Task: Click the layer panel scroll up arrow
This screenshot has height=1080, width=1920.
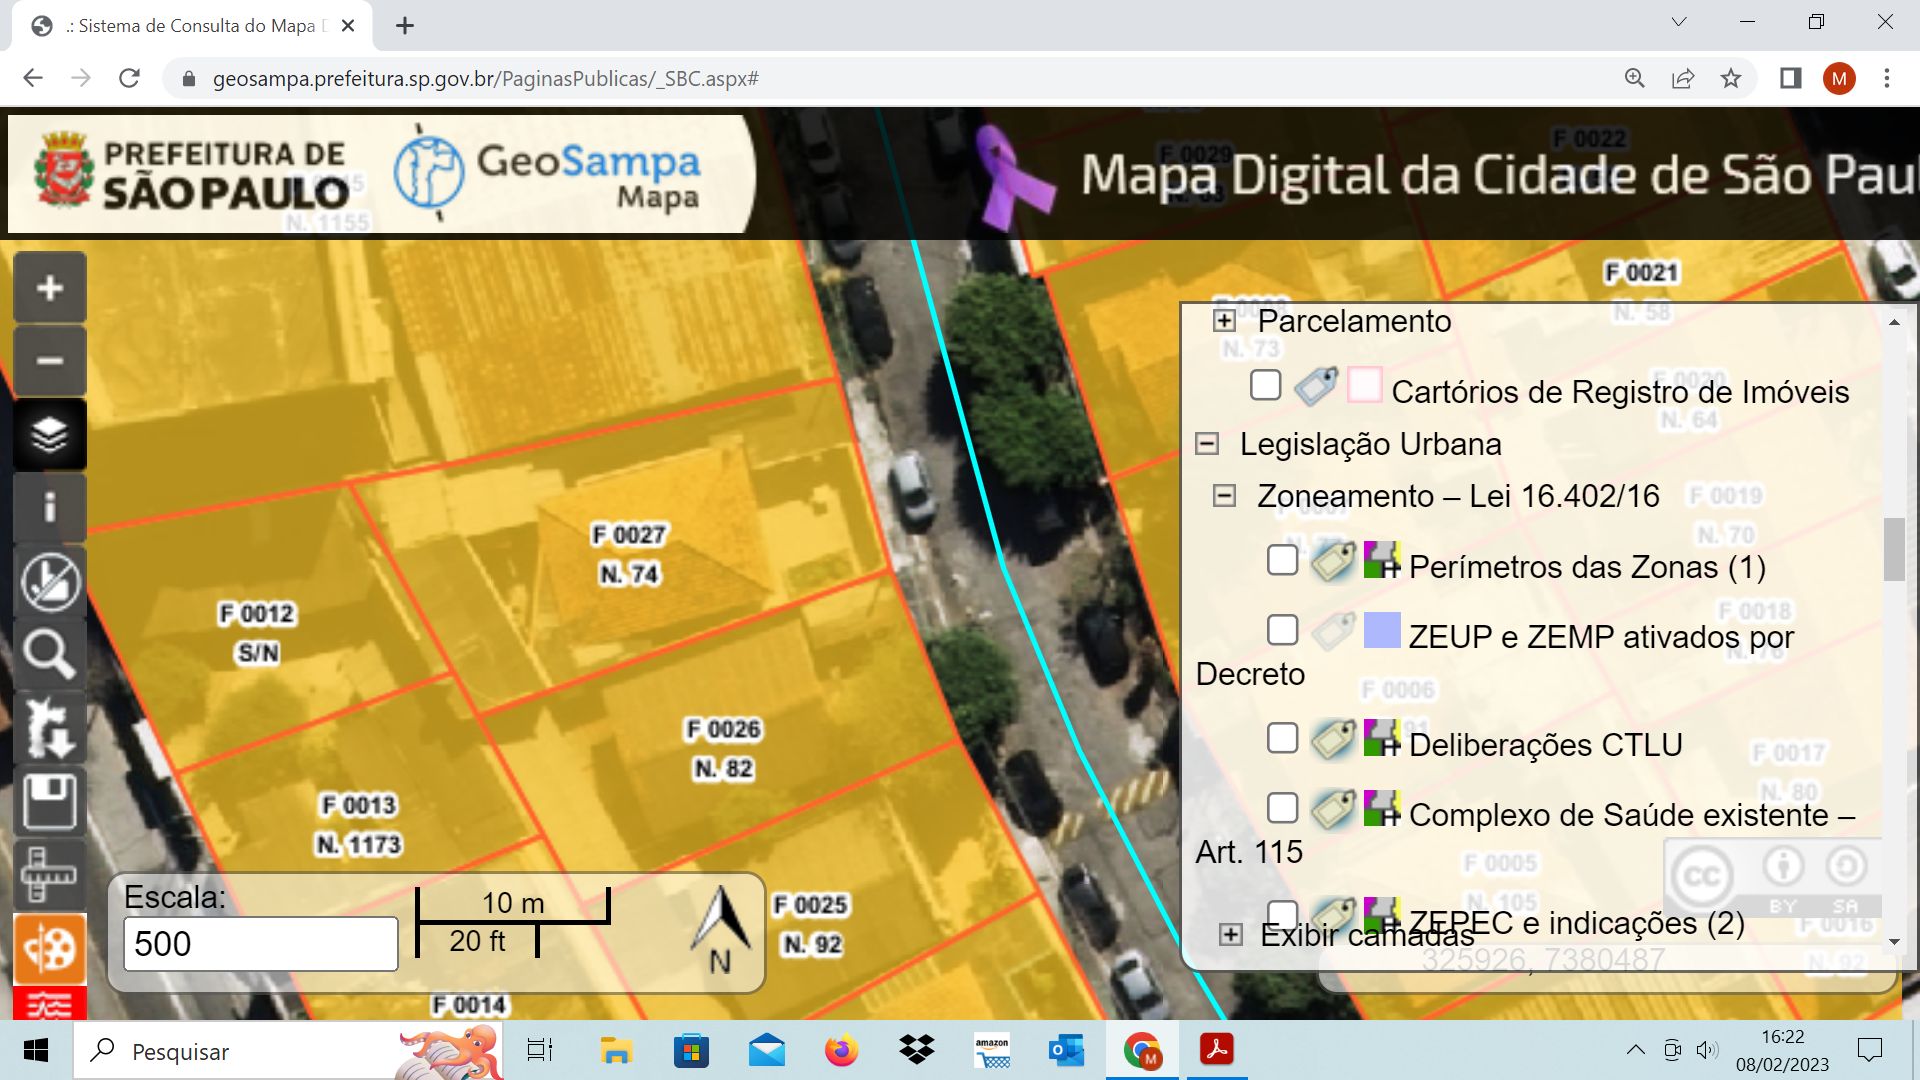Action: coord(1894,322)
